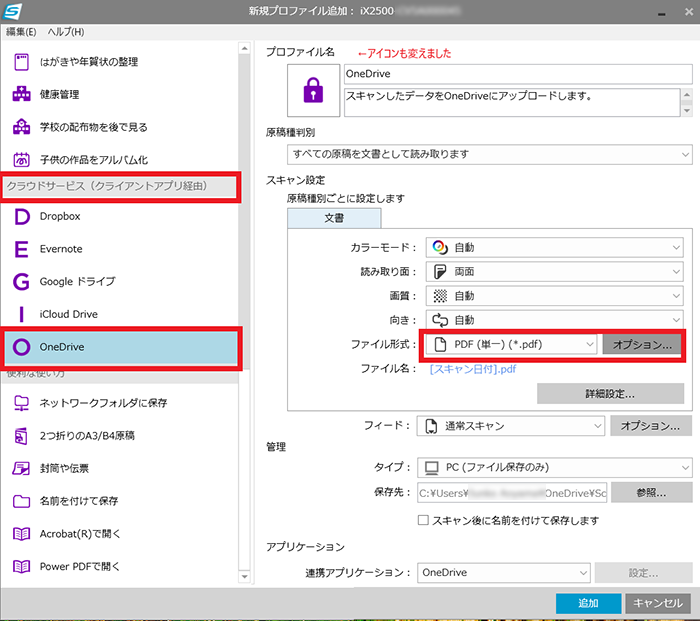Select the 学校の配布物を後で見る profile
700x621 pixels.
120,127
